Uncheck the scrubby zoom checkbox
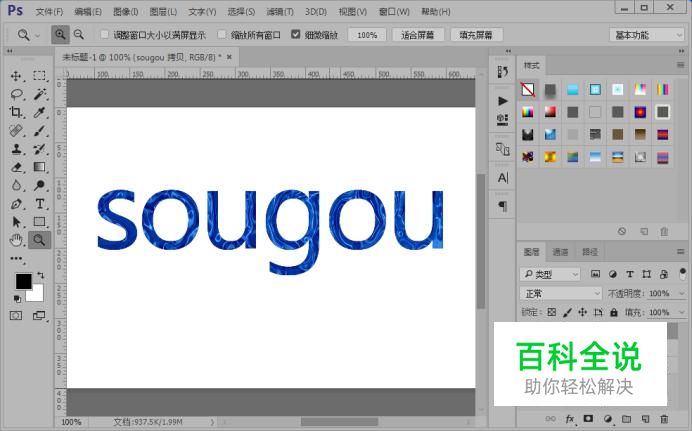The image size is (692, 431). [x=296, y=34]
